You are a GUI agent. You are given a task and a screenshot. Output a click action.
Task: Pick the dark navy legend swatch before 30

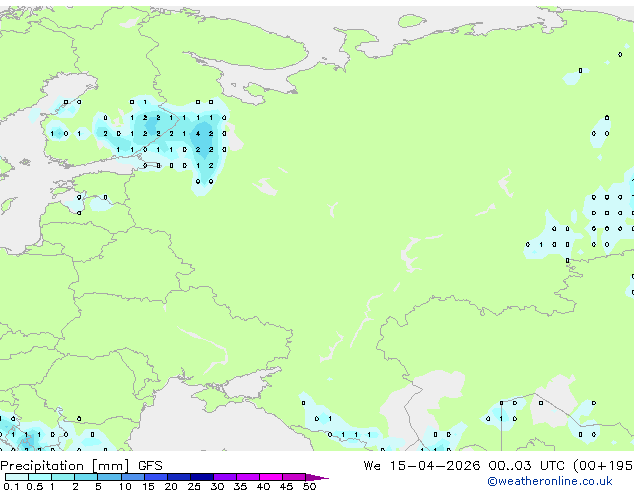(202, 477)
